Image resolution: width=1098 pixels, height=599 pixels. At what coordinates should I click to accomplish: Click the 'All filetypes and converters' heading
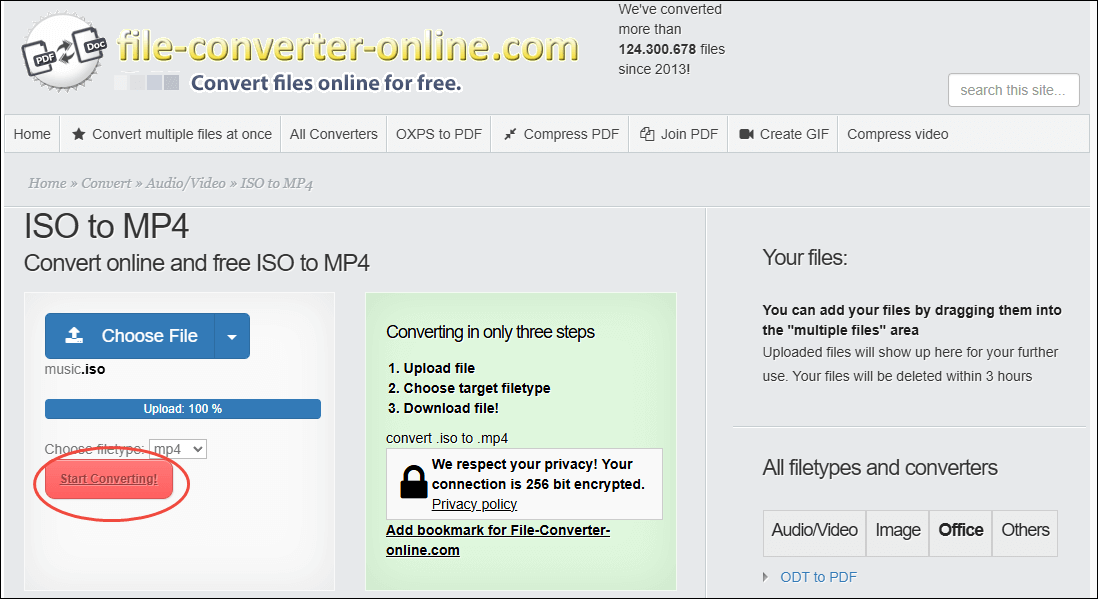[x=880, y=467]
